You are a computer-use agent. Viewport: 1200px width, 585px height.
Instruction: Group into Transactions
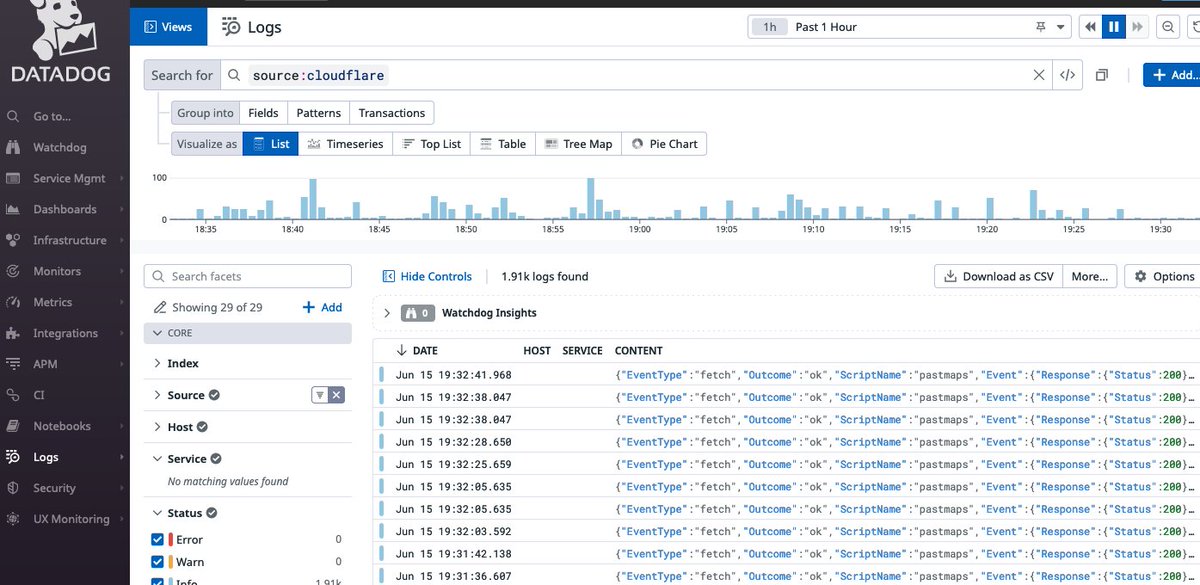(x=392, y=113)
